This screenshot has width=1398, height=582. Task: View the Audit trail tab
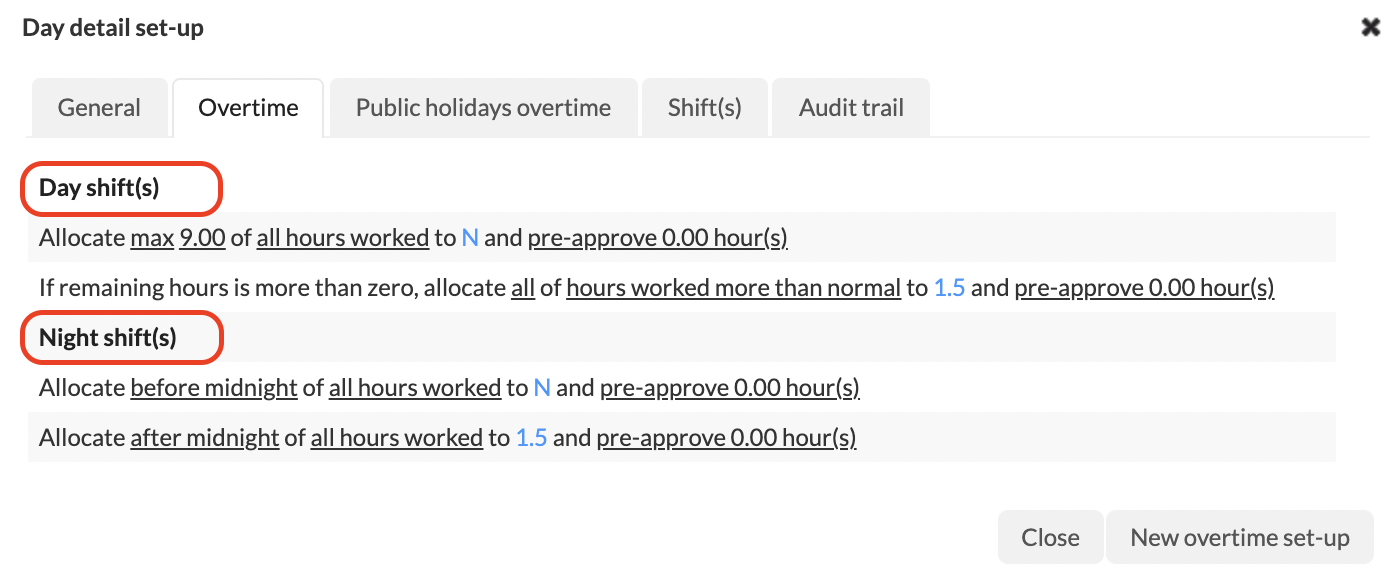pyautogui.click(x=851, y=108)
